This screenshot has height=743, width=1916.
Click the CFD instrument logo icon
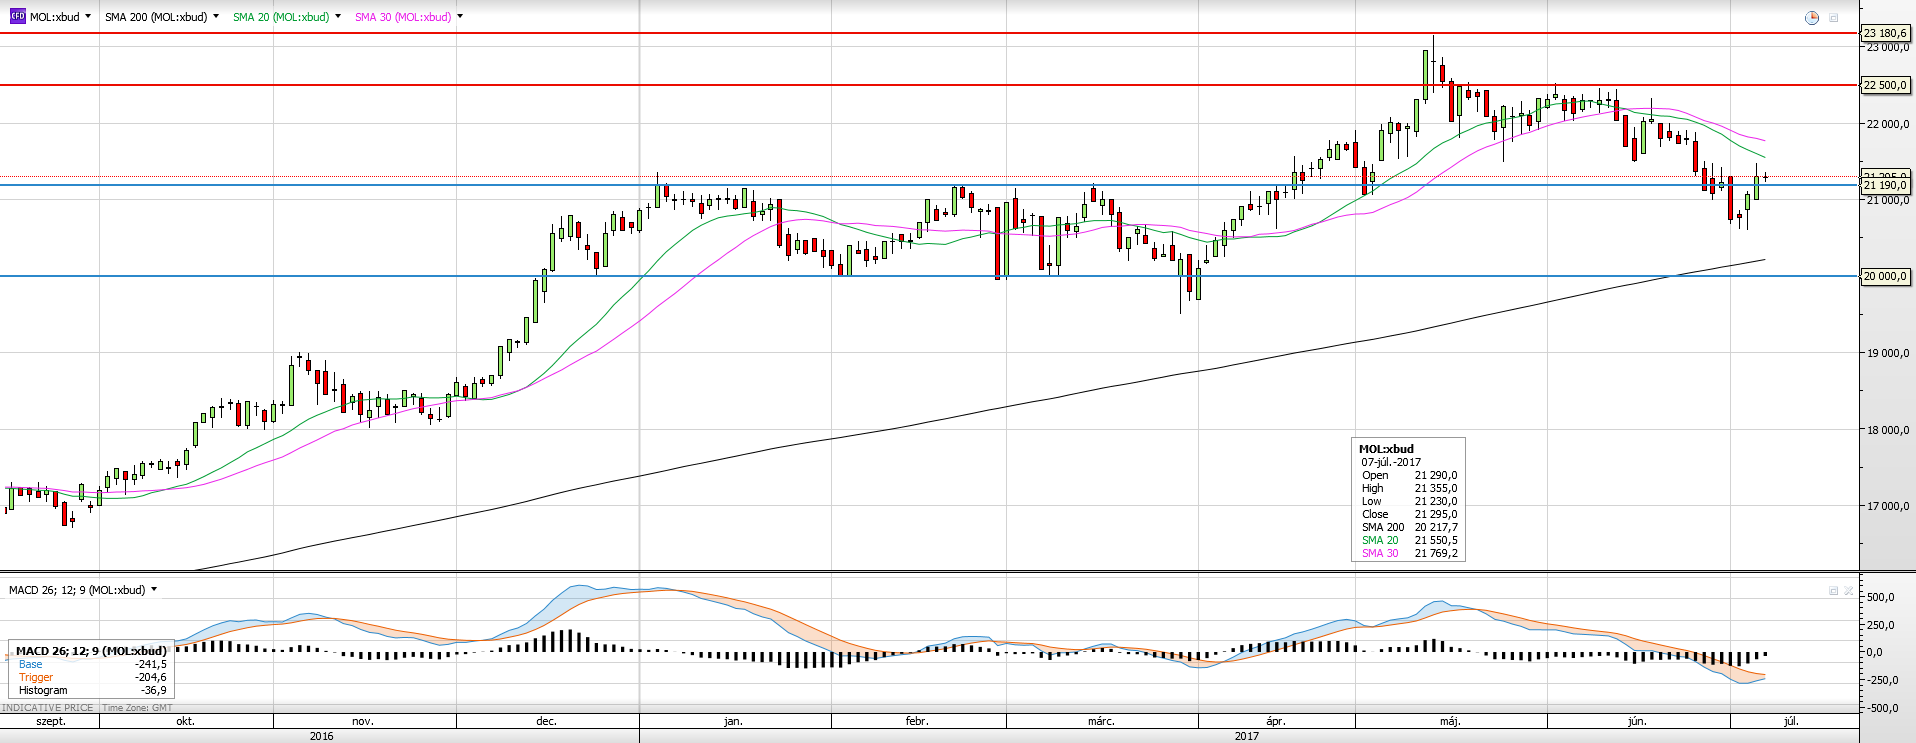pyautogui.click(x=17, y=17)
